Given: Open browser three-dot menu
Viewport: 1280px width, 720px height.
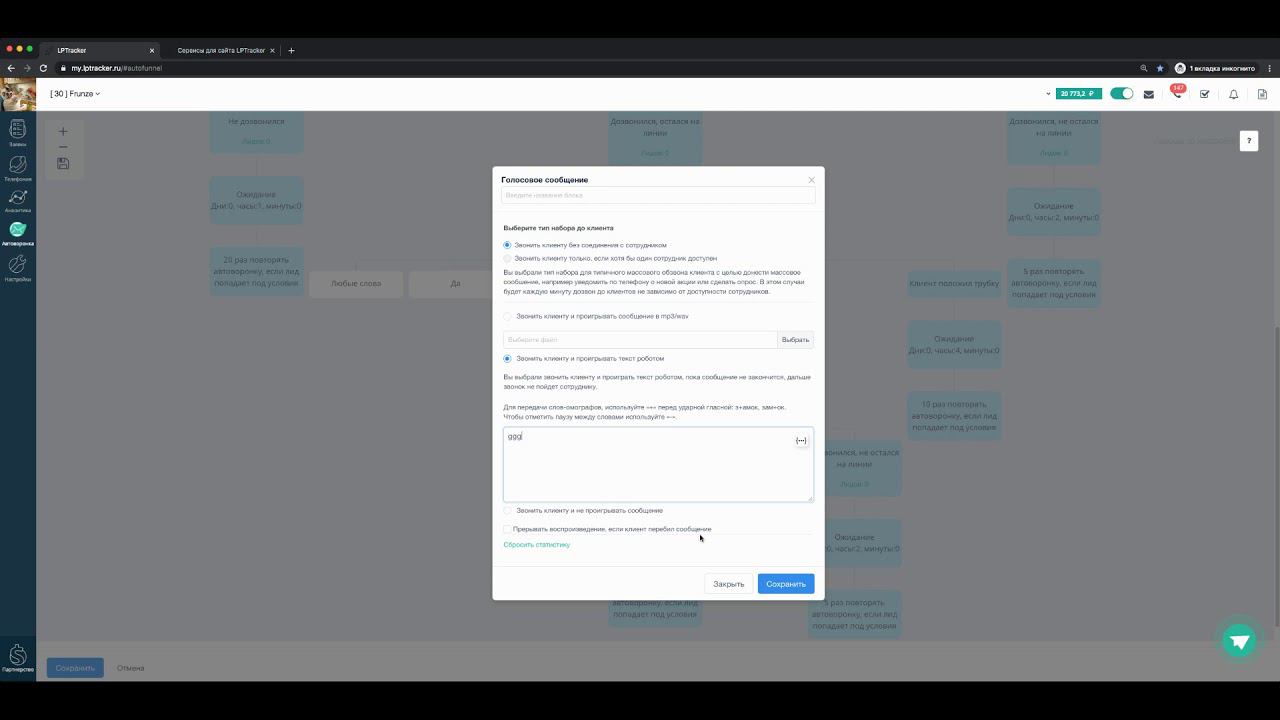Looking at the screenshot, I should pyautogui.click(x=1270, y=68).
